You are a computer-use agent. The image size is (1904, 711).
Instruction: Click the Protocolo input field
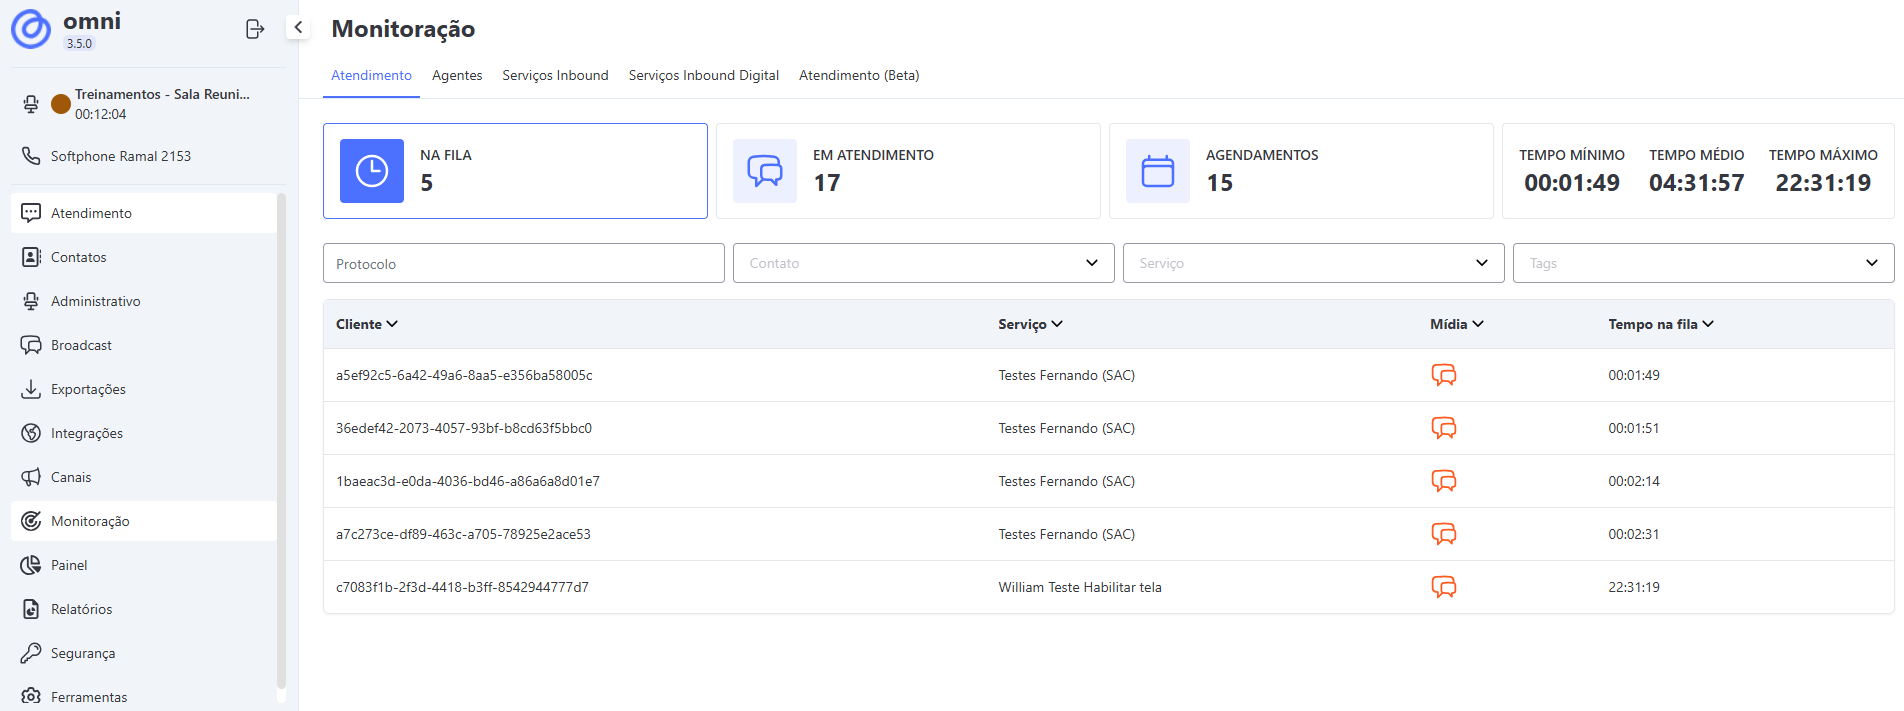(524, 263)
